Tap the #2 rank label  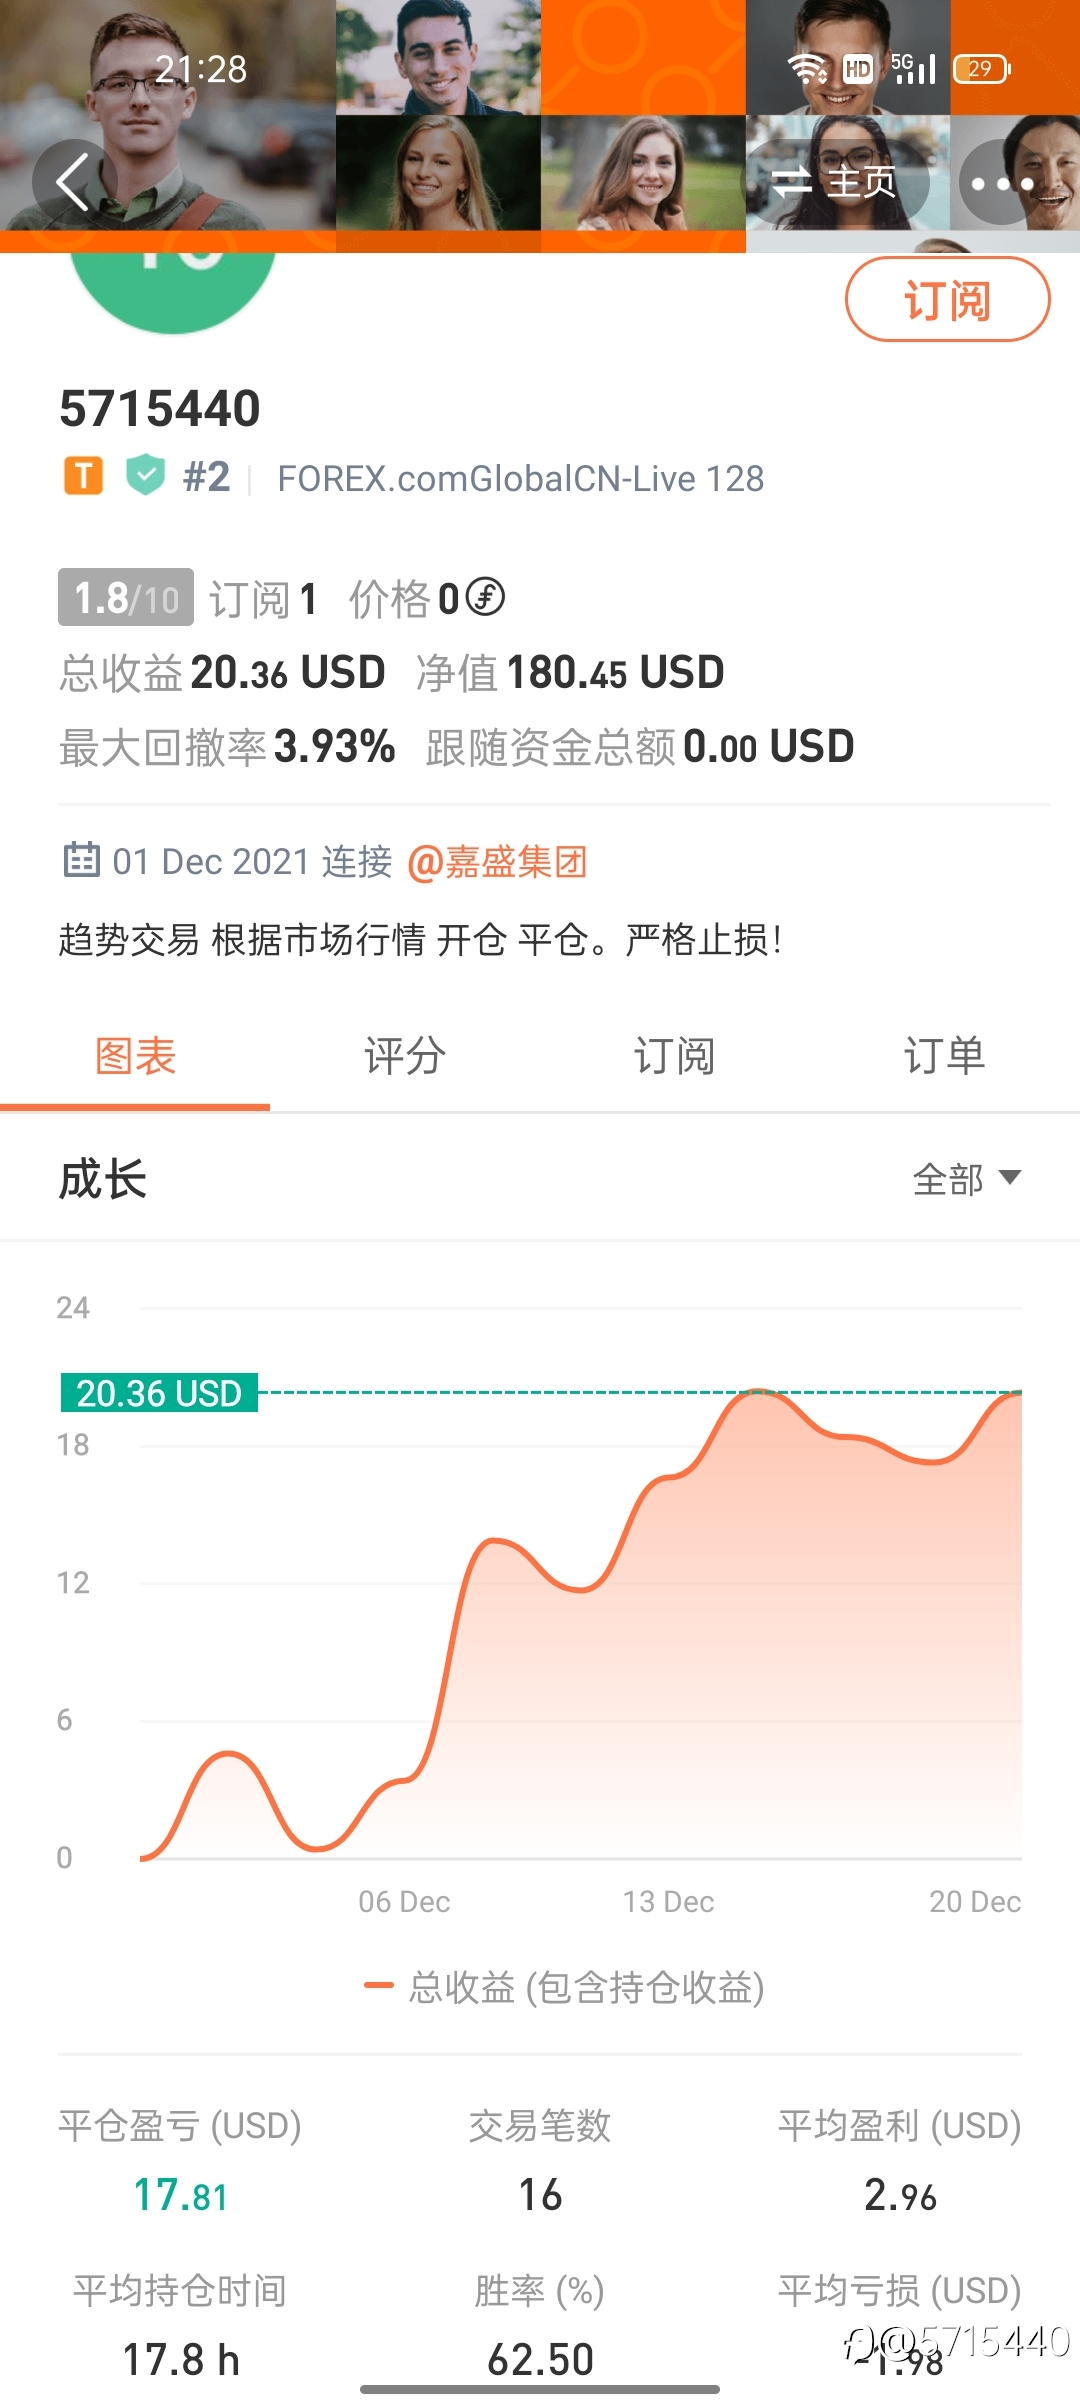click(x=207, y=476)
